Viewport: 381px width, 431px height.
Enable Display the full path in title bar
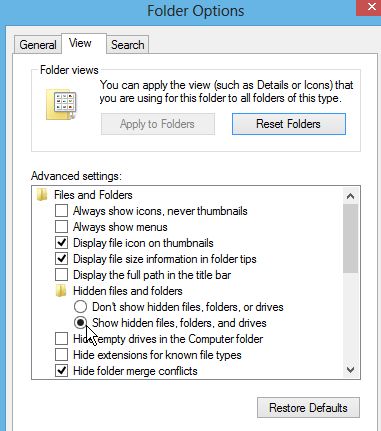point(61,275)
